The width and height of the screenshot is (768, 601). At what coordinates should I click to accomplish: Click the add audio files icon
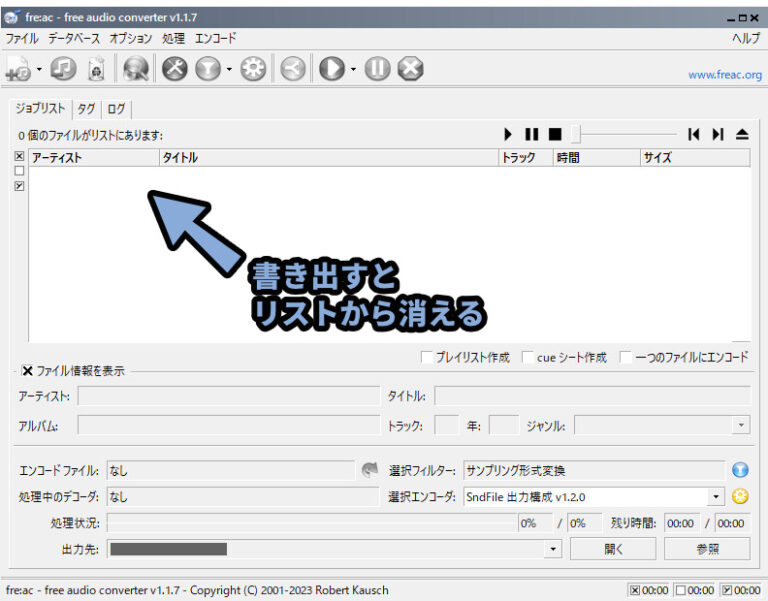point(17,69)
